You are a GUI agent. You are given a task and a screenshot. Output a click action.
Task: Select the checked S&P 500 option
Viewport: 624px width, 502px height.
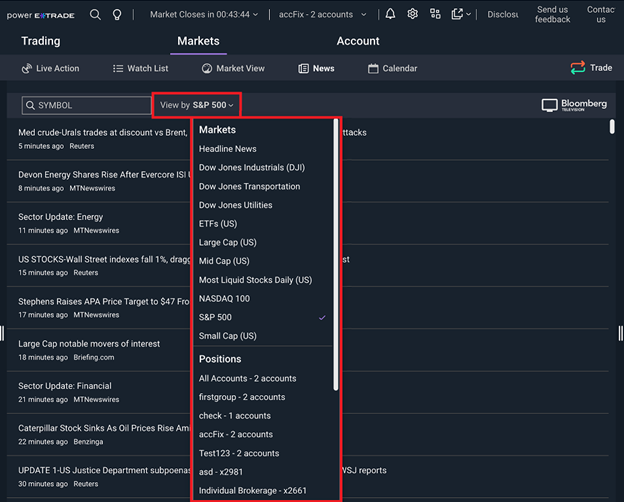[x=263, y=317]
